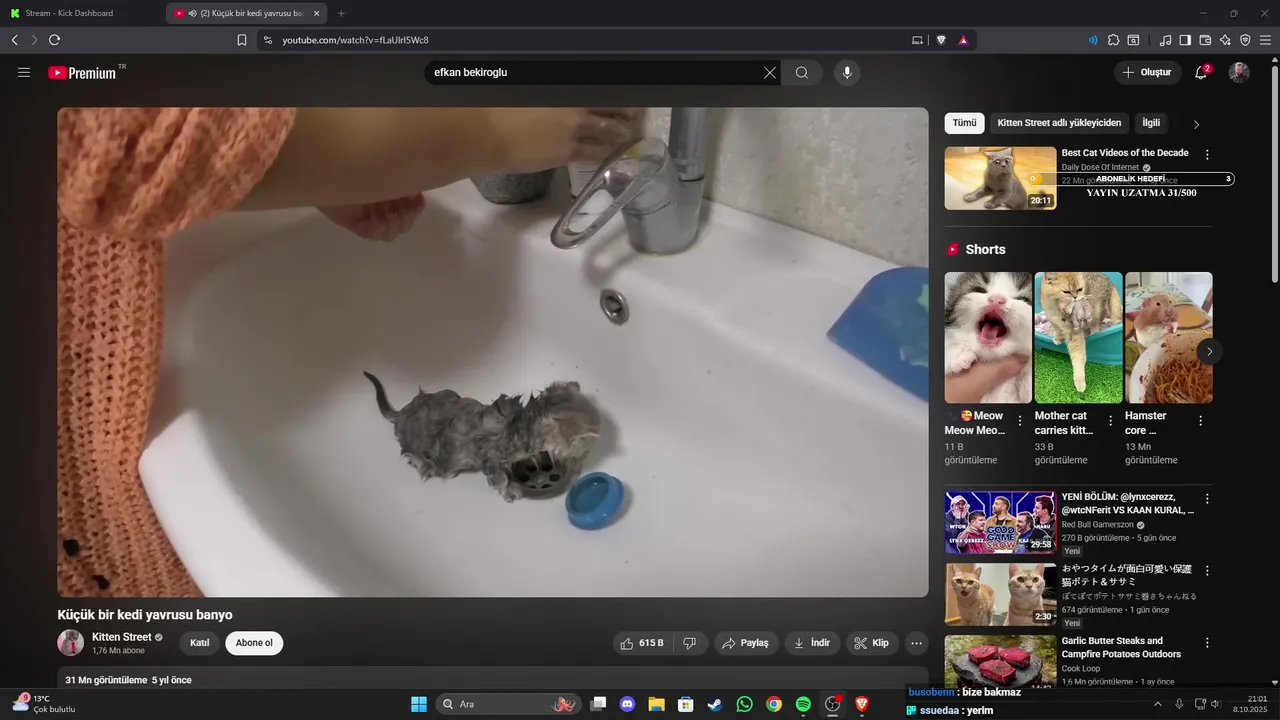Open WhatsApp from taskbar
Screen dimensions: 1280x720
click(744, 704)
